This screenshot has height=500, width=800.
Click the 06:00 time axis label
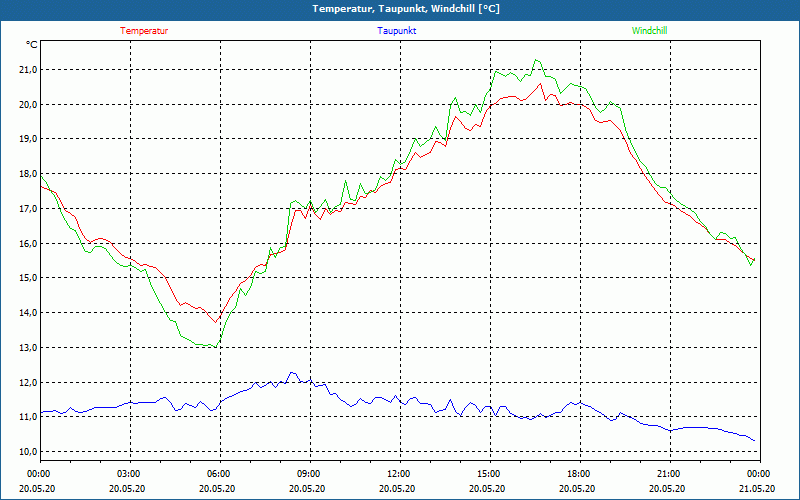pos(220,474)
